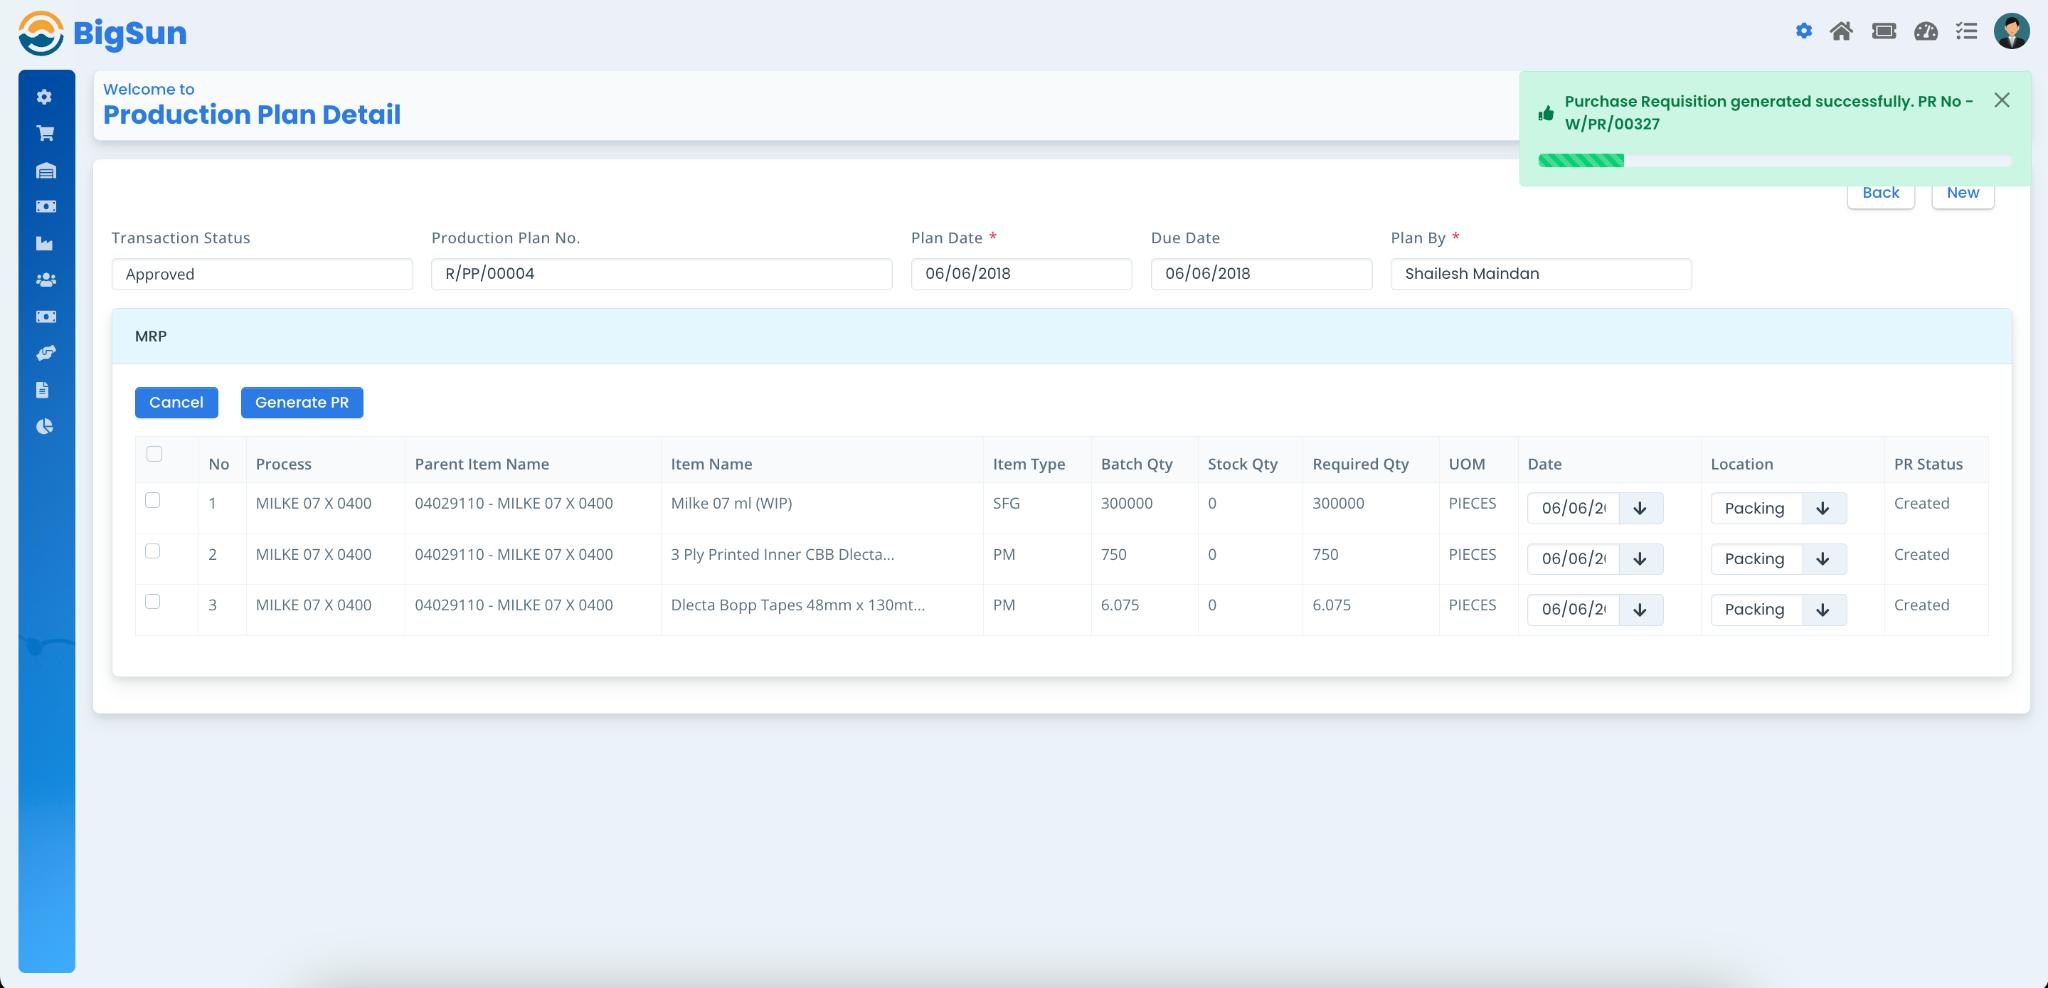Dismiss the Purchase Requisition success notification
Screen dimensions: 2048x988
(2001, 100)
